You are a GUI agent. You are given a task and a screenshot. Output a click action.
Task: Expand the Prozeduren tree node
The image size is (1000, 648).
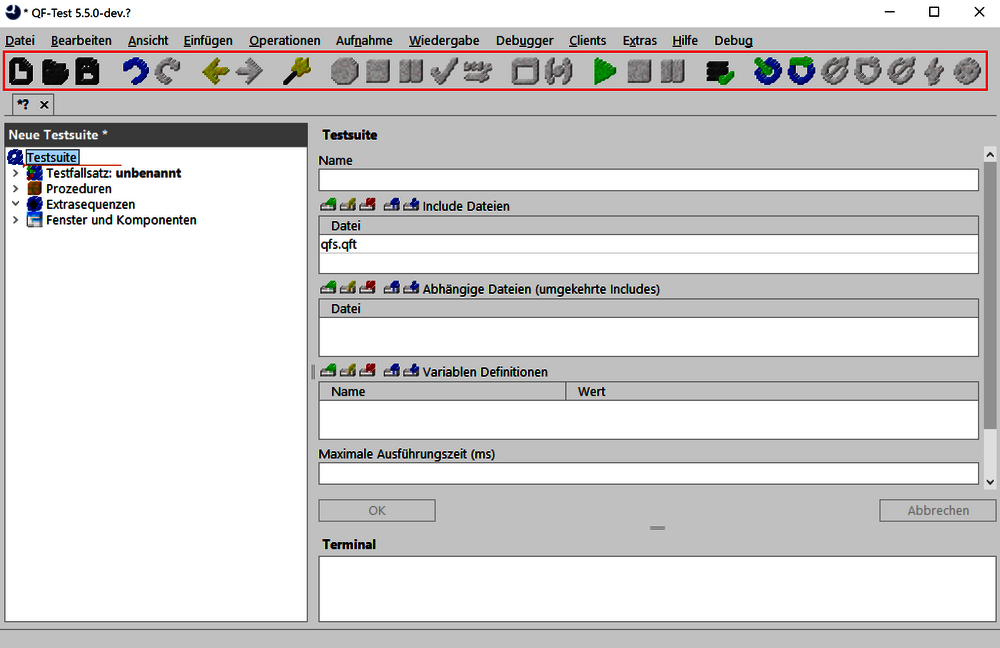click(x=15, y=189)
